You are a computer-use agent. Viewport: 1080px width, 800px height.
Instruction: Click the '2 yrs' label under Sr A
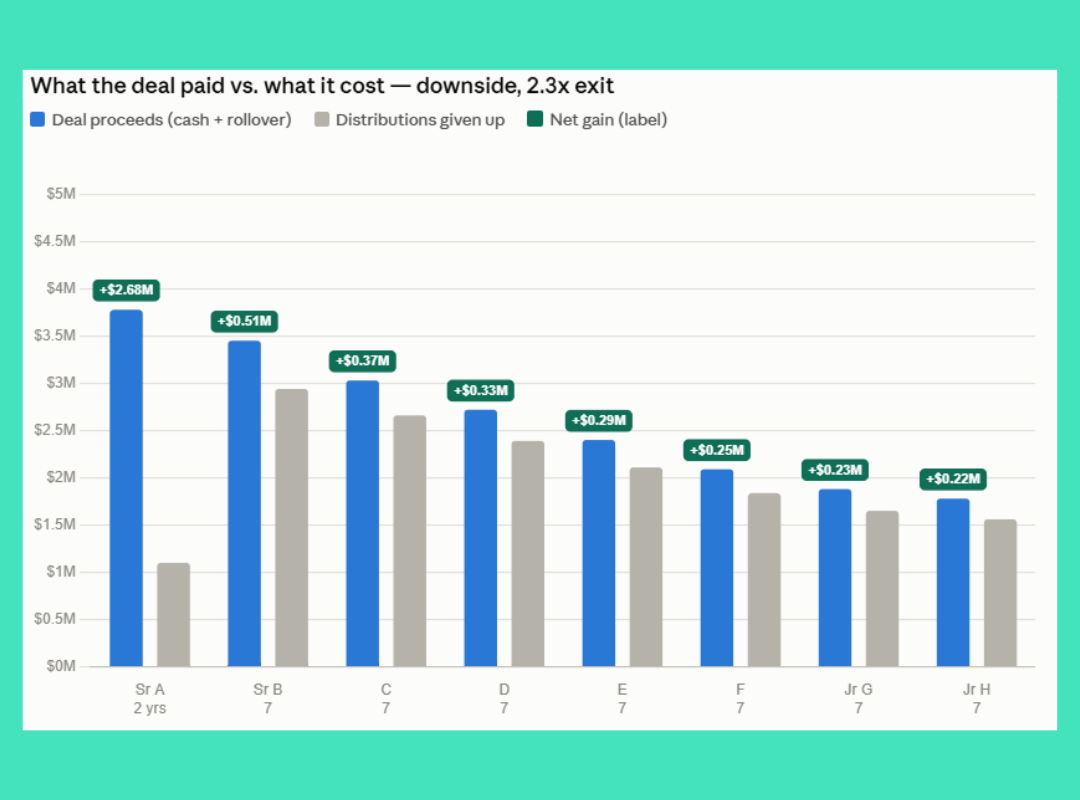pyautogui.click(x=150, y=708)
